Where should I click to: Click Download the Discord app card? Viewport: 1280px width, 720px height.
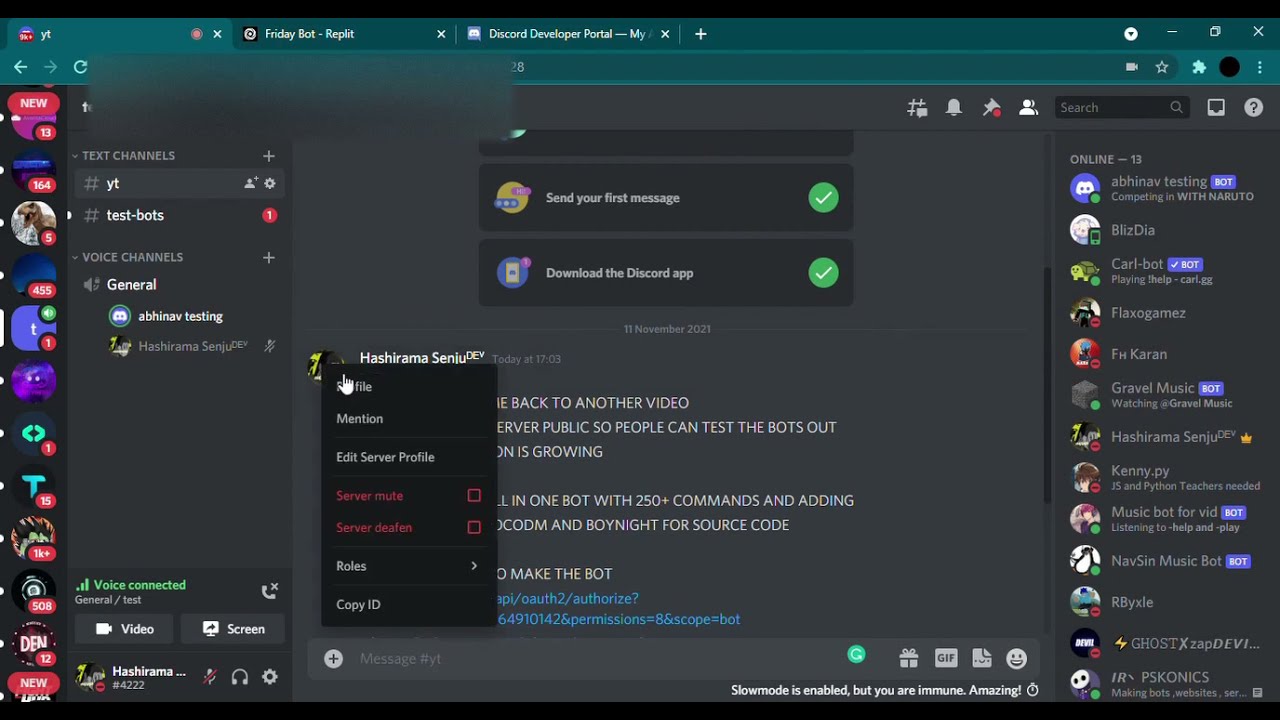click(x=666, y=273)
